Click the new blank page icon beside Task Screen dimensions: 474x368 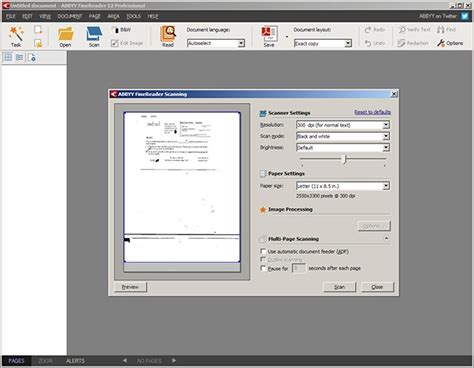pyautogui.click(x=38, y=30)
